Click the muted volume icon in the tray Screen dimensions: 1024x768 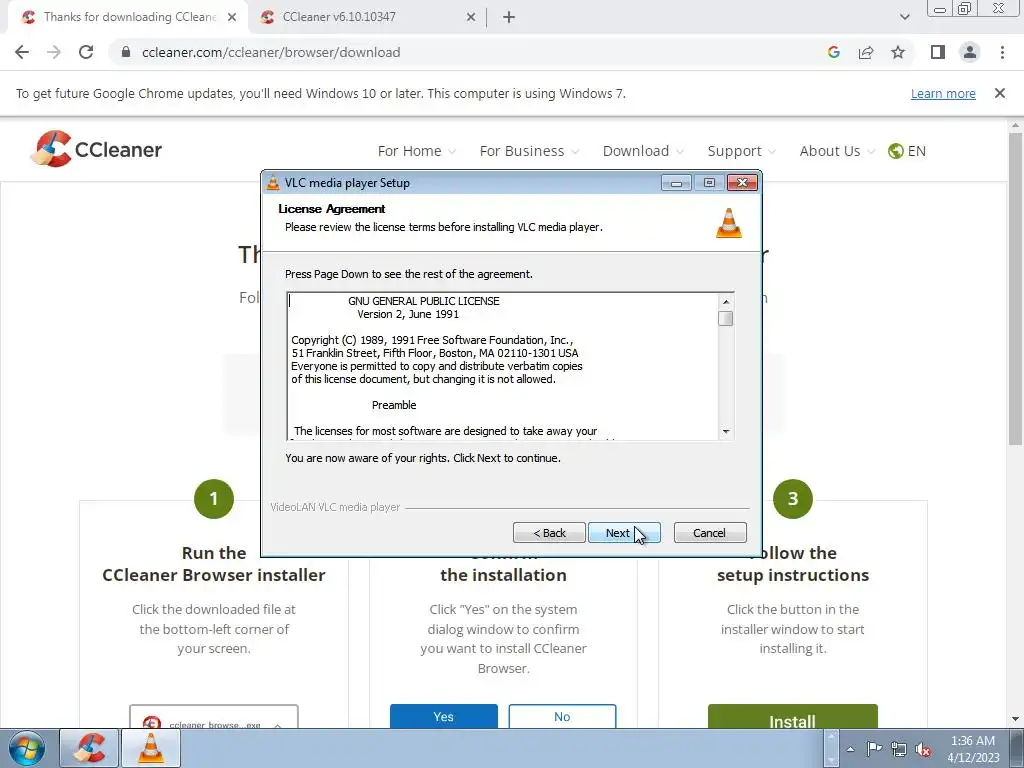point(923,749)
